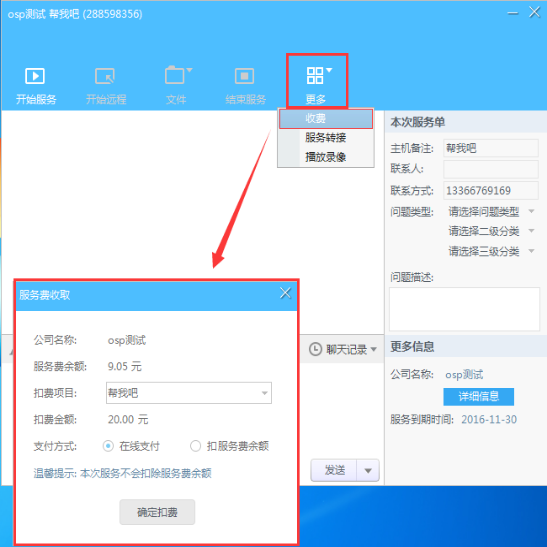Click the 问题描述 text area
Image resolution: width=547 pixels, height=547 pixels.
click(464, 309)
